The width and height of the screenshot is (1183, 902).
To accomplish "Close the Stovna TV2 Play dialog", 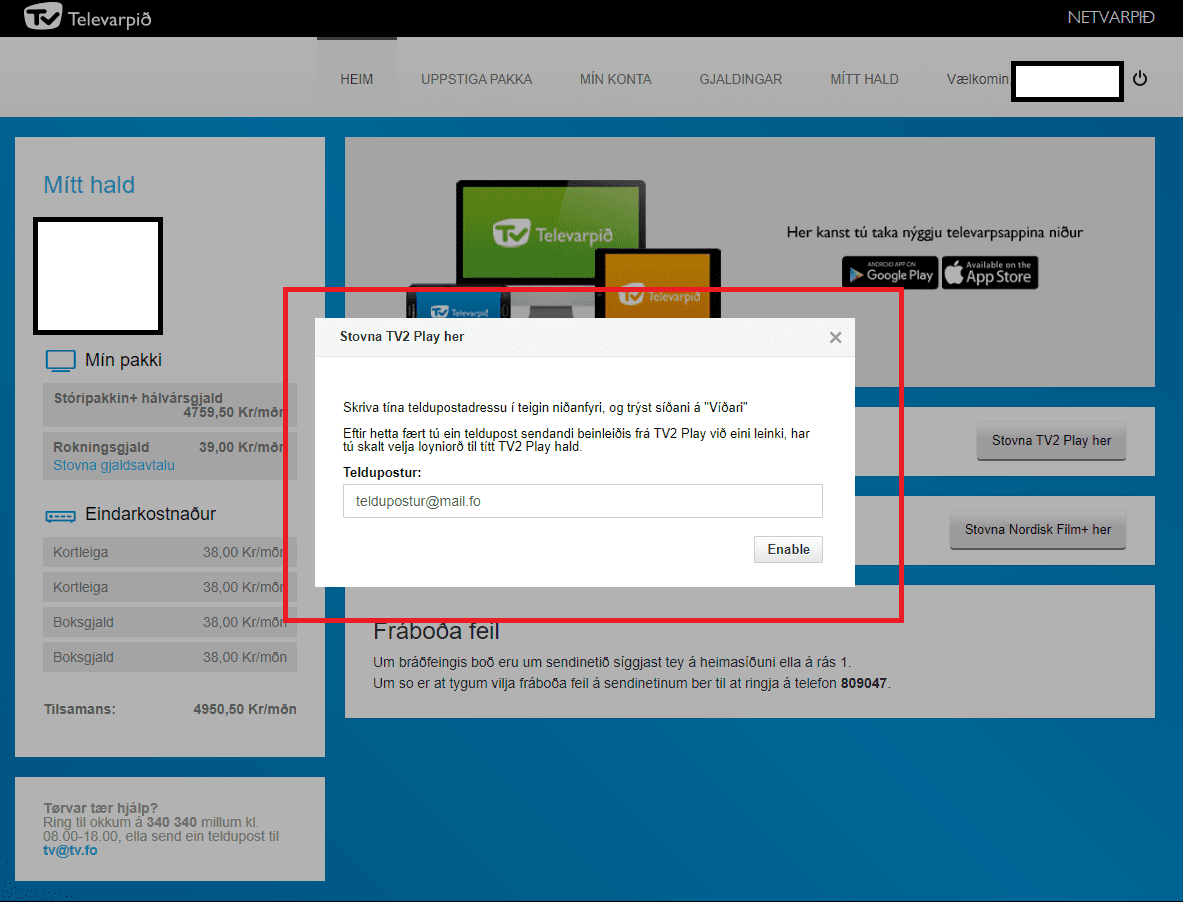I will [x=835, y=337].
